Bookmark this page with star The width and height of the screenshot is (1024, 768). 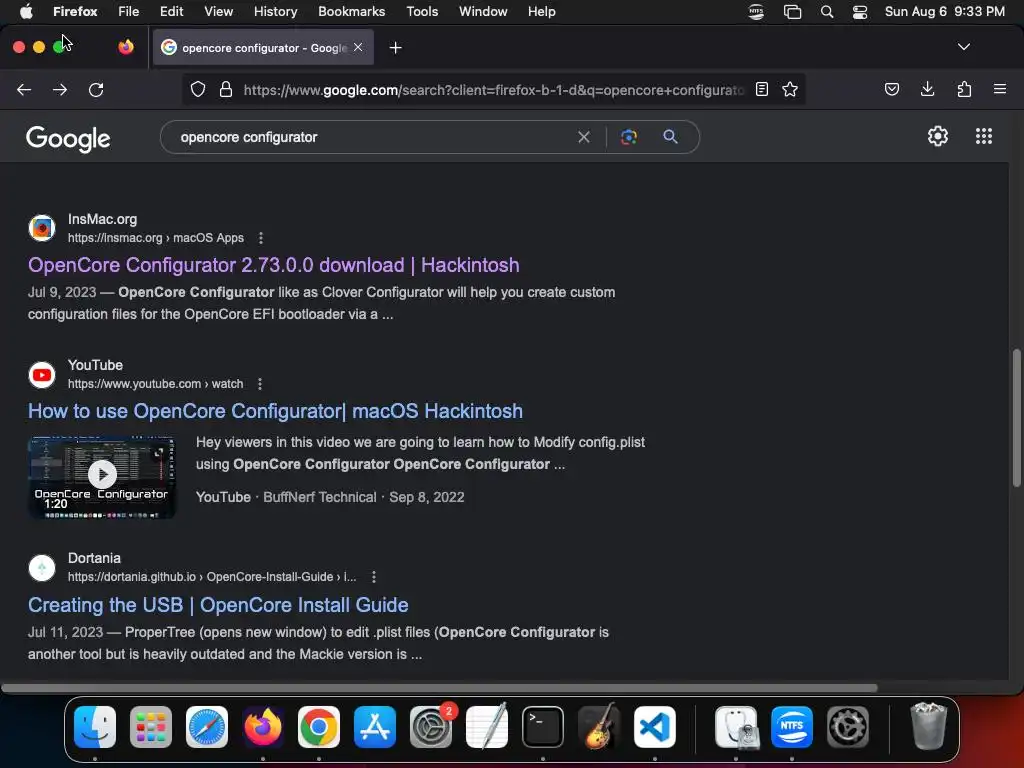pos(790,89)
